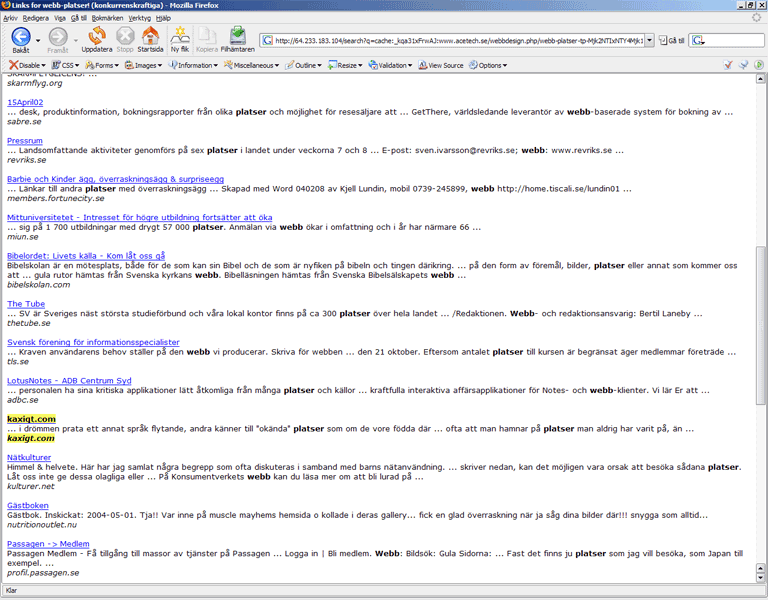Viewport: 768px width, 600px height.
Task: Click the Google search engine icon
Action: [697, 41]
